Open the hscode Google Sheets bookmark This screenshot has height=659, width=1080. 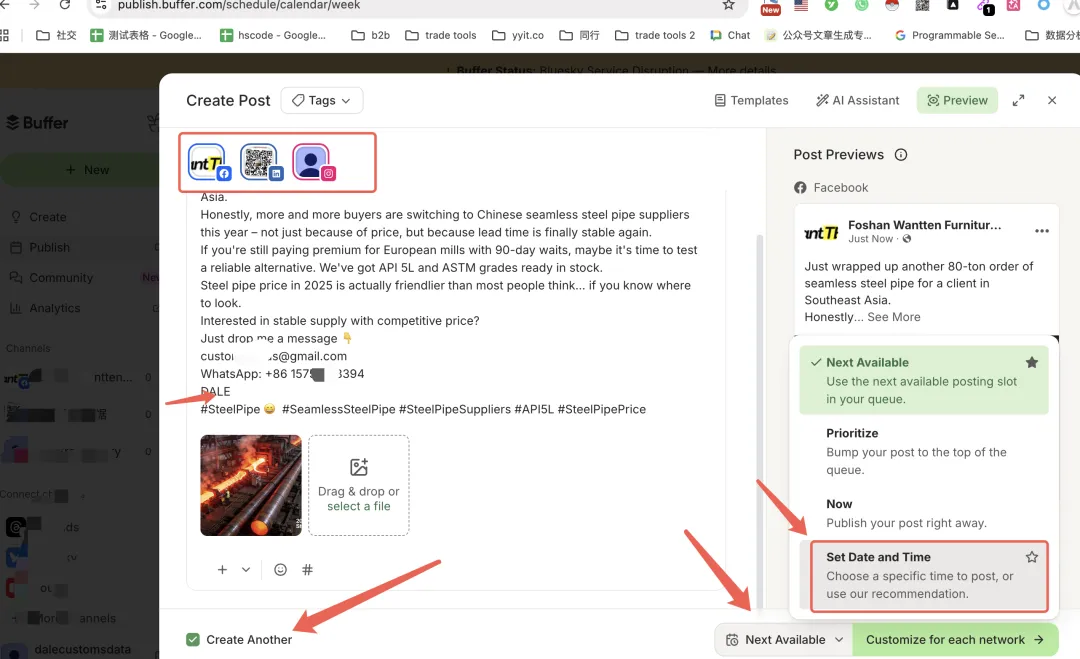tap(273, 35)
